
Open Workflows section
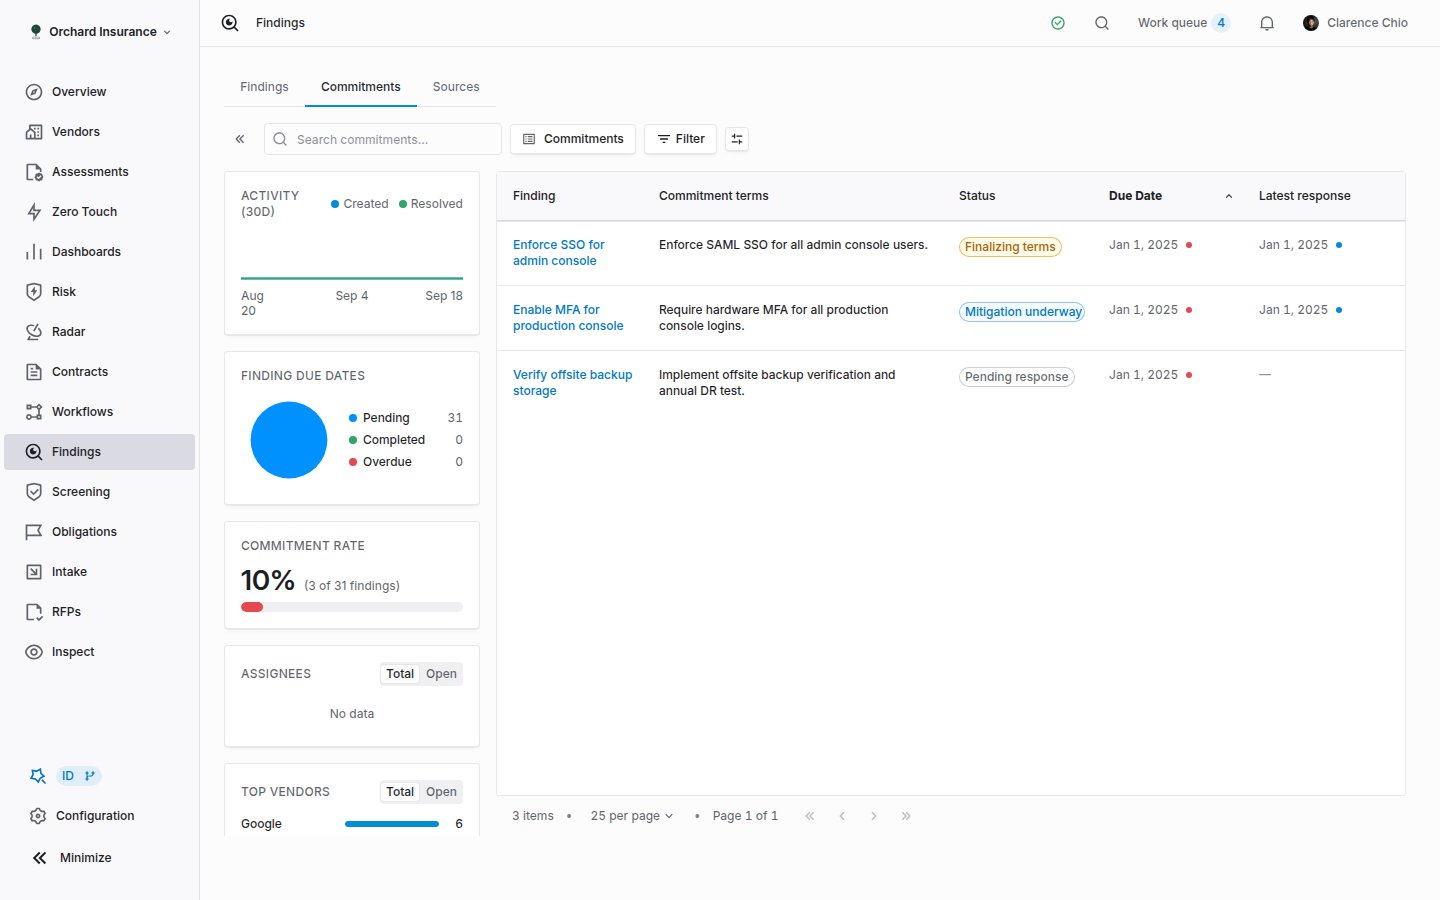pyautogui.click(x=99, y=412)
